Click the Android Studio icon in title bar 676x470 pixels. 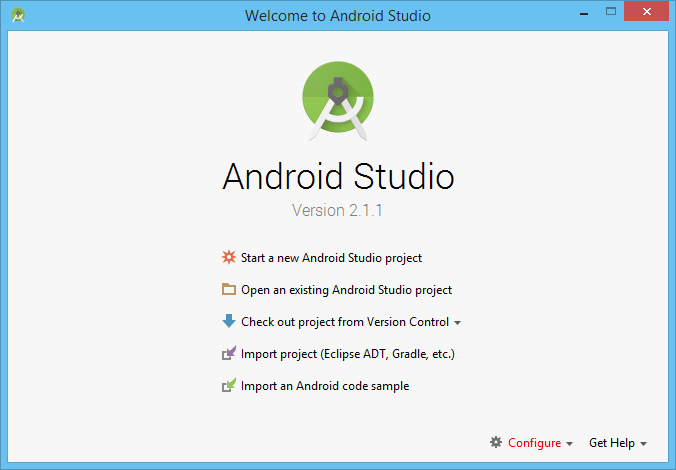[18, 16]
